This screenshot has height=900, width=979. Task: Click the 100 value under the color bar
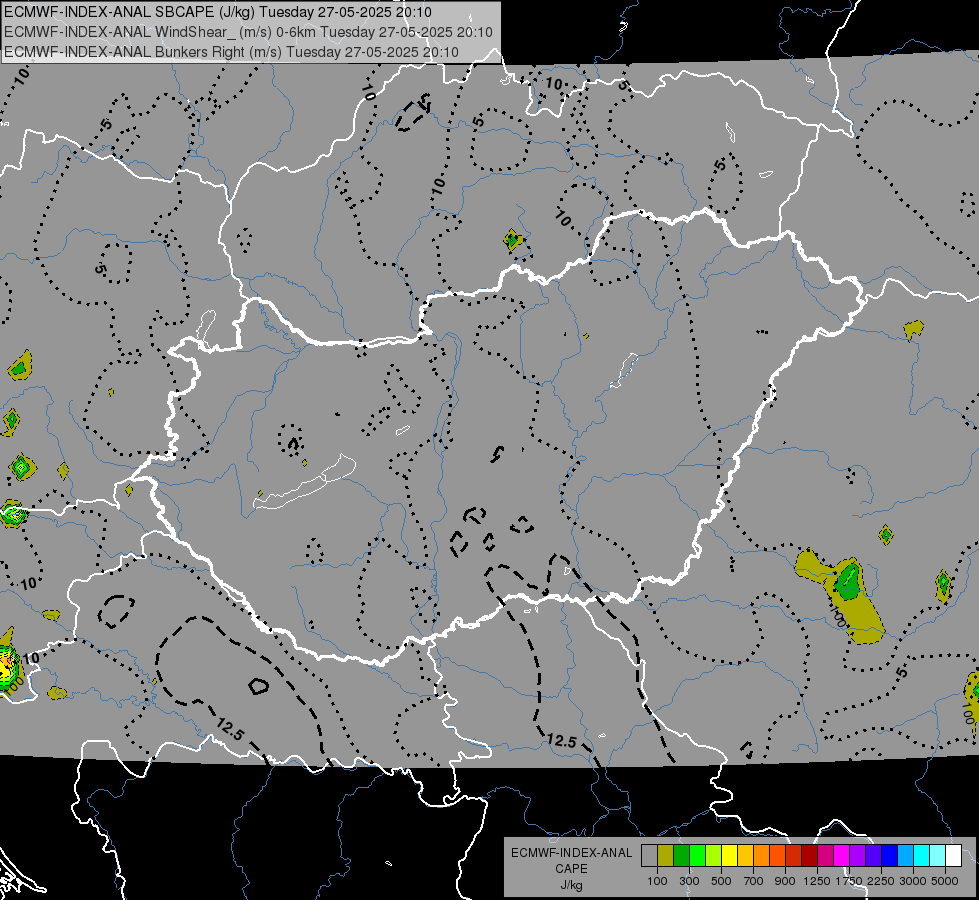(657, 881)
